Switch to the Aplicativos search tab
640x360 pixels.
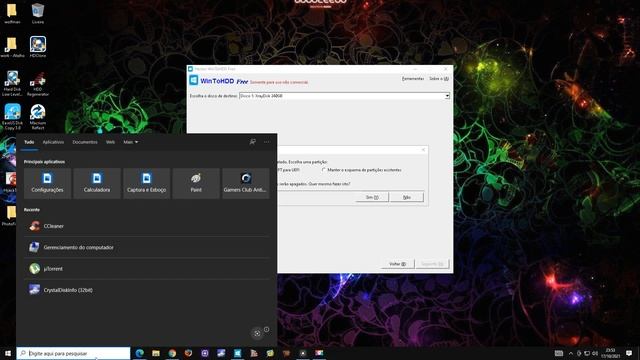coord(53,142)
